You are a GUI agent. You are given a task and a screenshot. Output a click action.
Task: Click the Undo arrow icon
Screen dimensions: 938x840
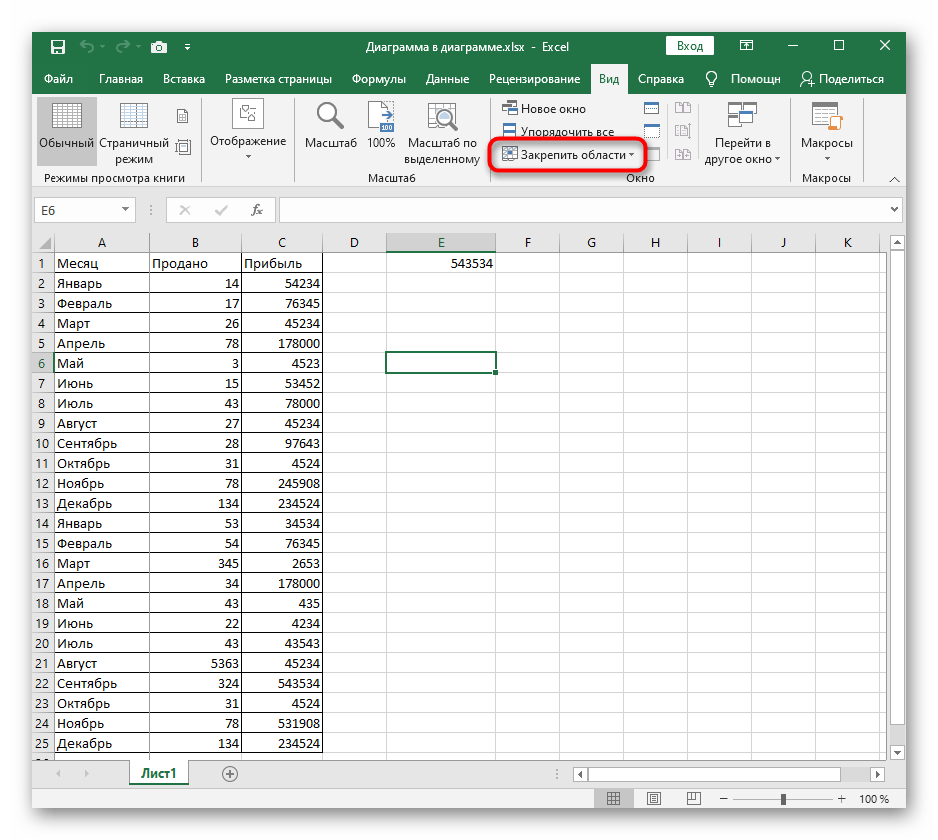87,46
